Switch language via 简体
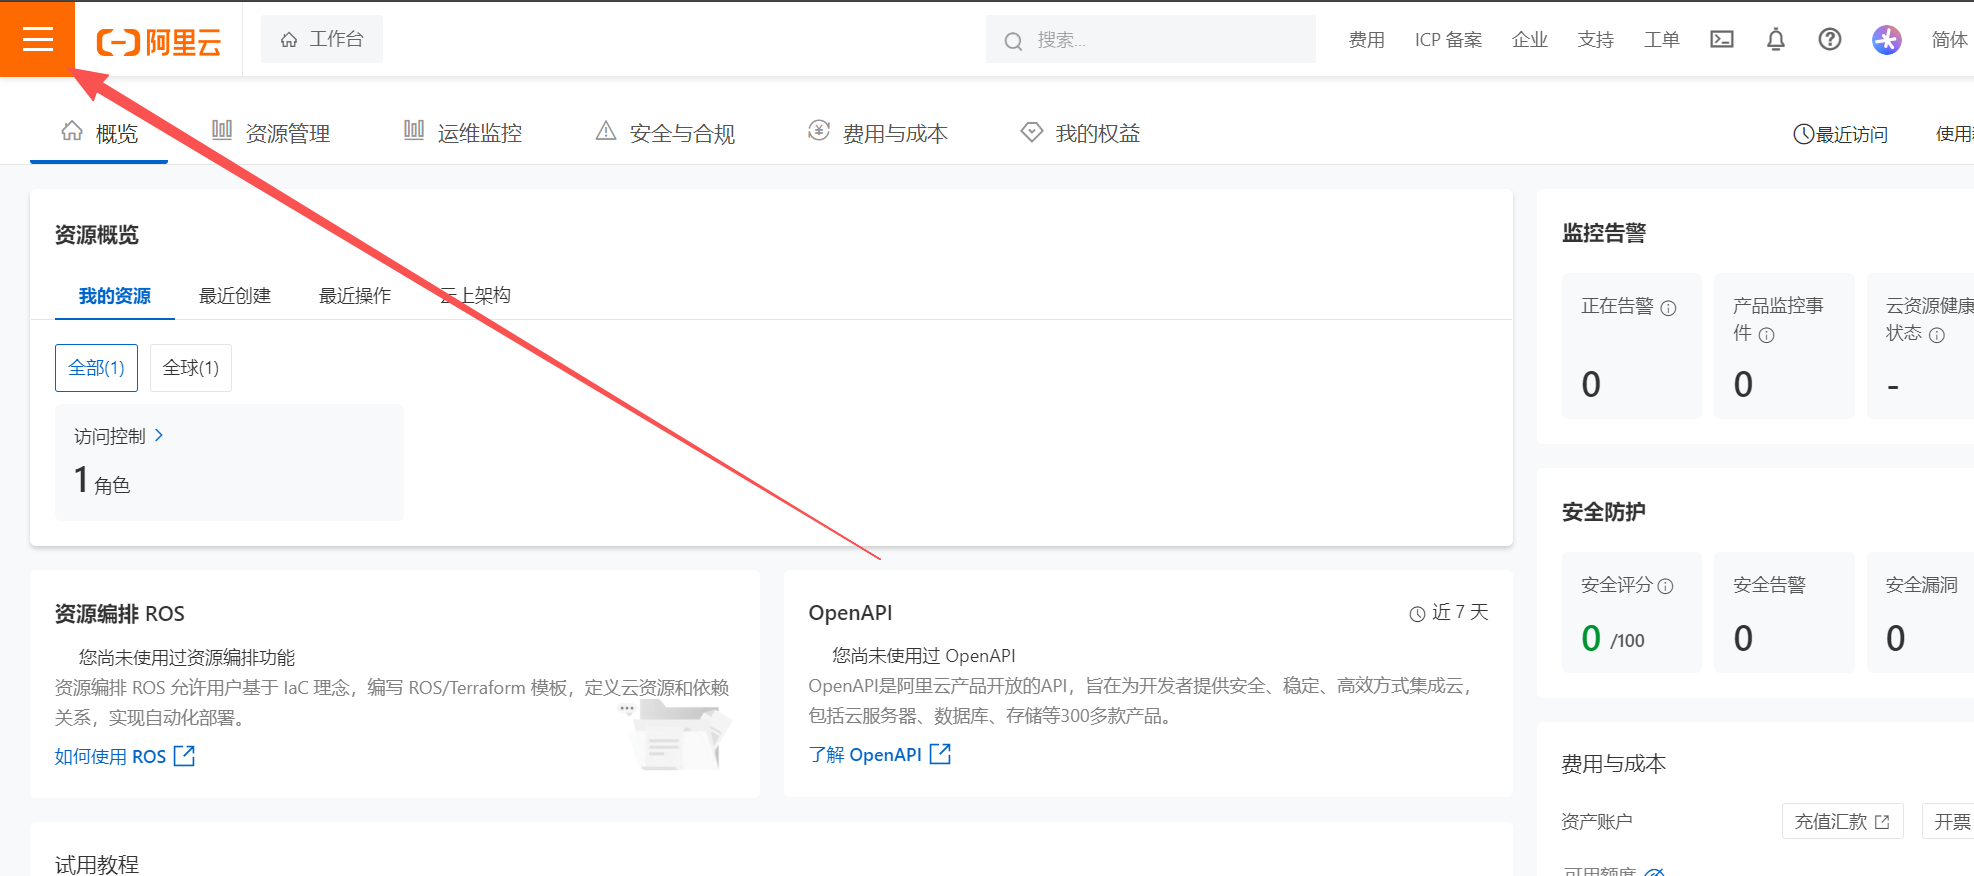This screenshot has height=876, width=1974. click(1950, 40)
